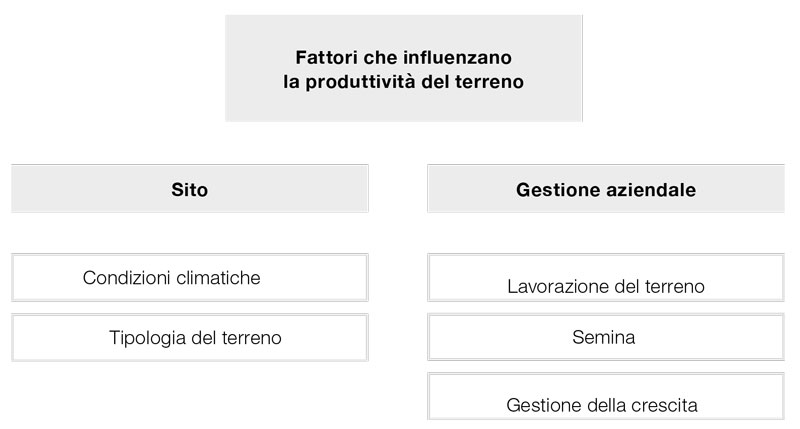800x429 pixels.
Task: Click the 'Fattori che influenzano' heading text
Action: (x=404, y=57)
